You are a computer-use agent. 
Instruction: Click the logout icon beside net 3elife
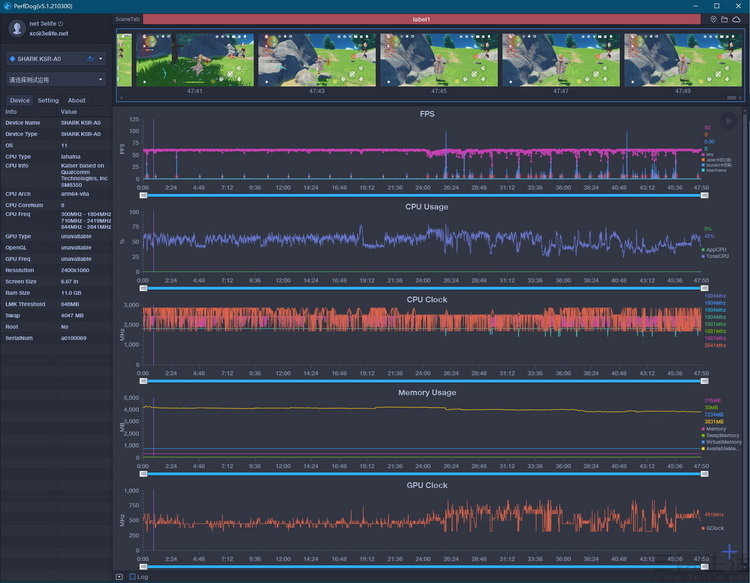point(62,23)
